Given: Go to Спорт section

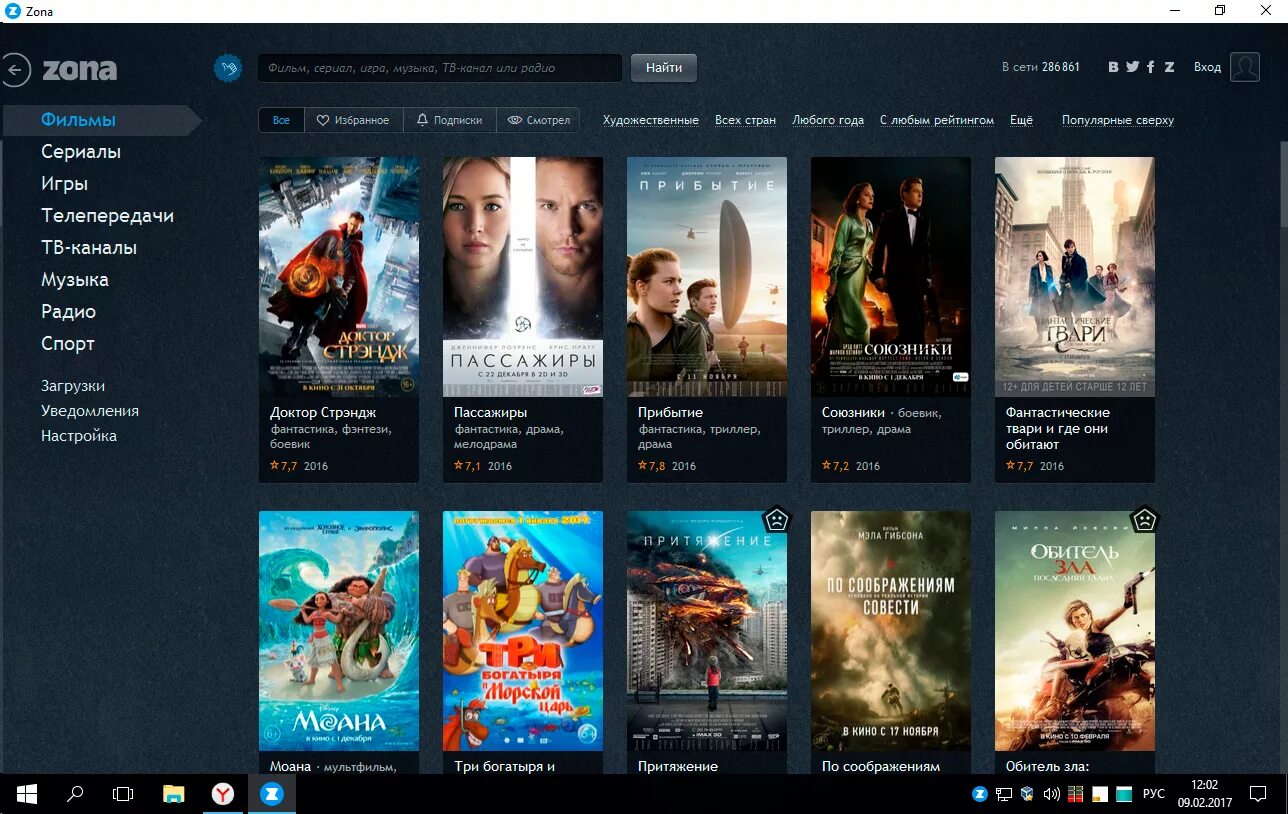Looking at the screenshot, I should pos(68,344).
